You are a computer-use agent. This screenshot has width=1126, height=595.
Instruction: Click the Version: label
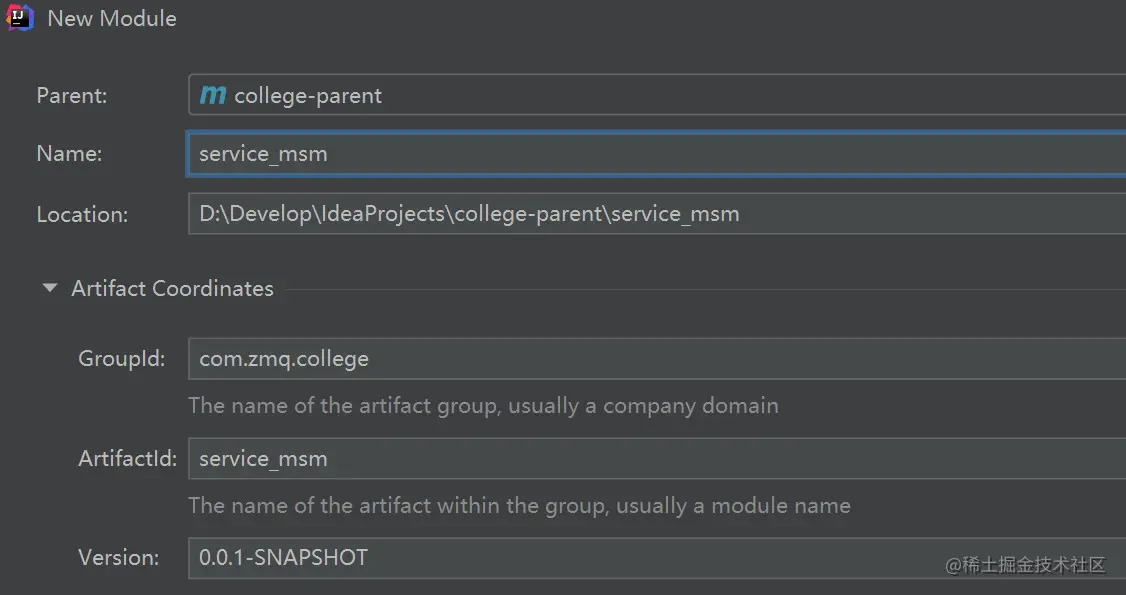tap(118, 558)
